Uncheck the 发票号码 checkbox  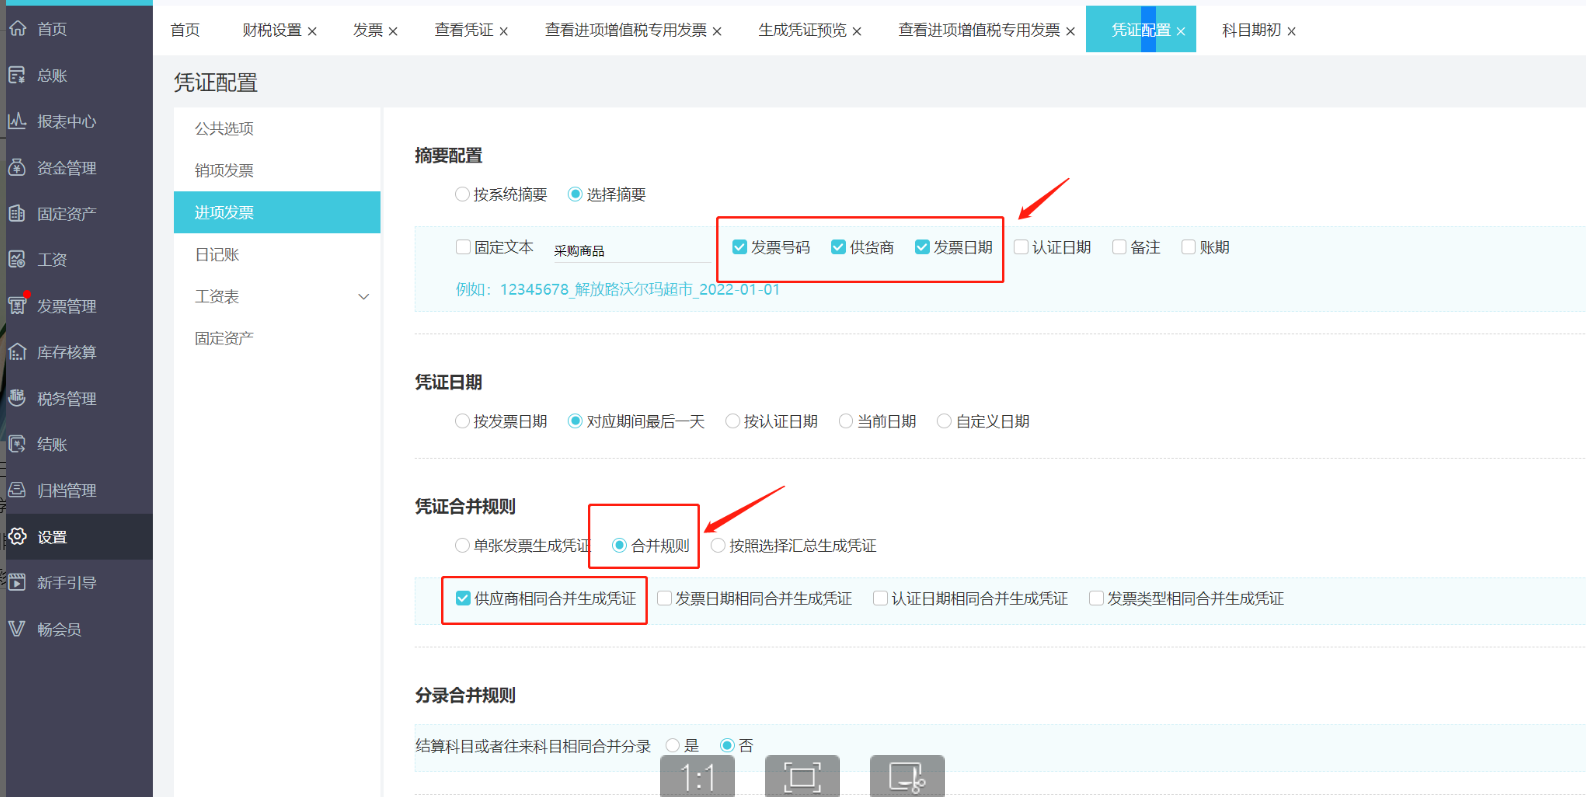[x=740, y=247]
